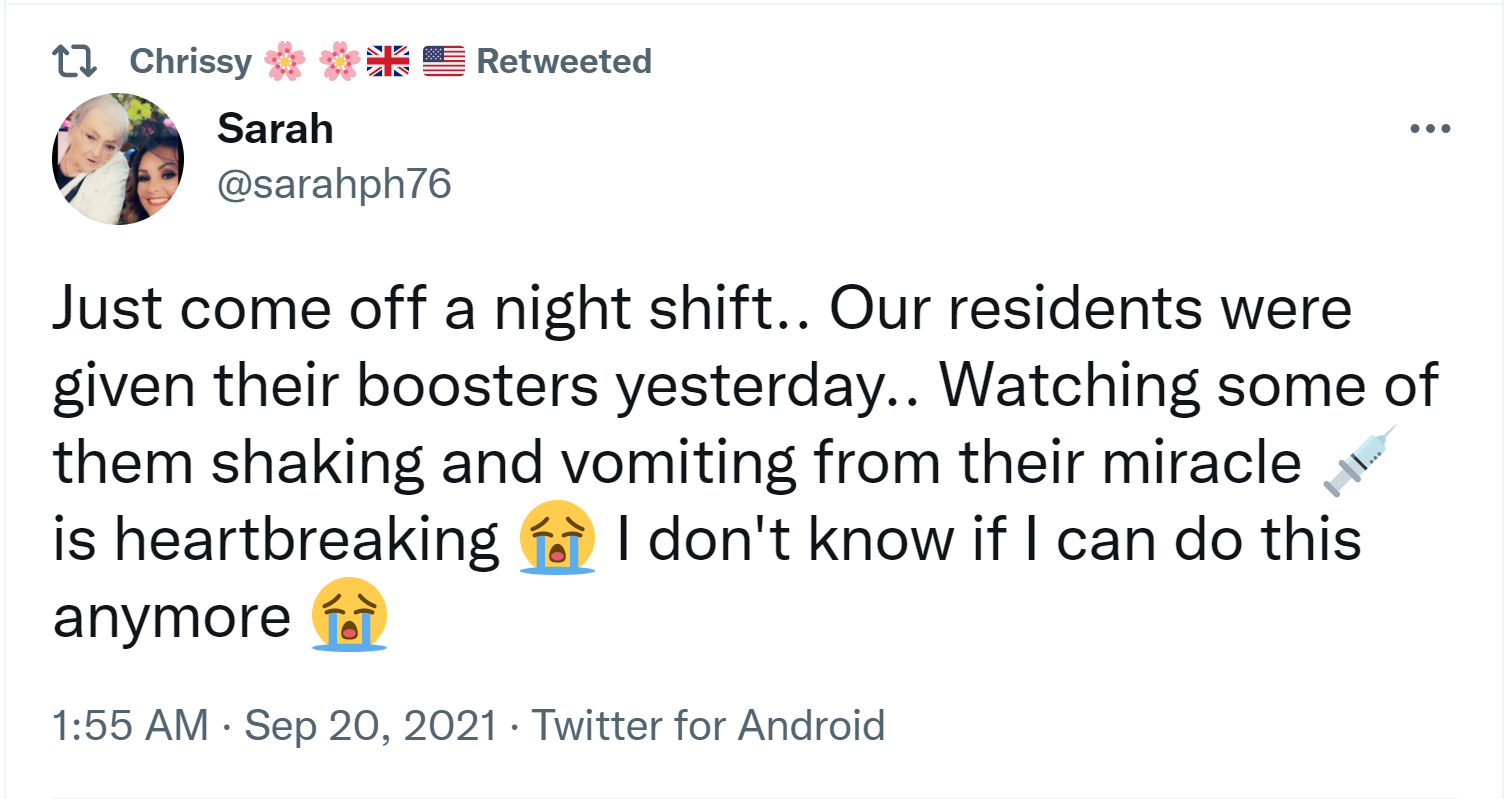1511x799 pixels.
Task: Click the first cherry blossom emoji
Action: [x=285, y=62]
